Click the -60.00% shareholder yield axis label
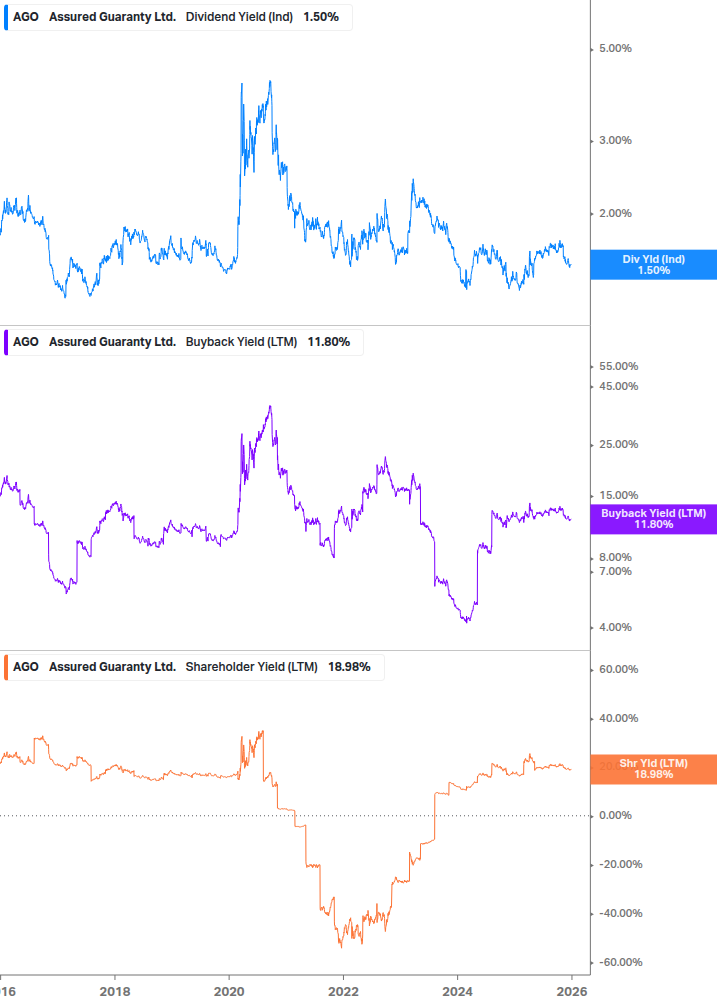 [x=620, y=963]
